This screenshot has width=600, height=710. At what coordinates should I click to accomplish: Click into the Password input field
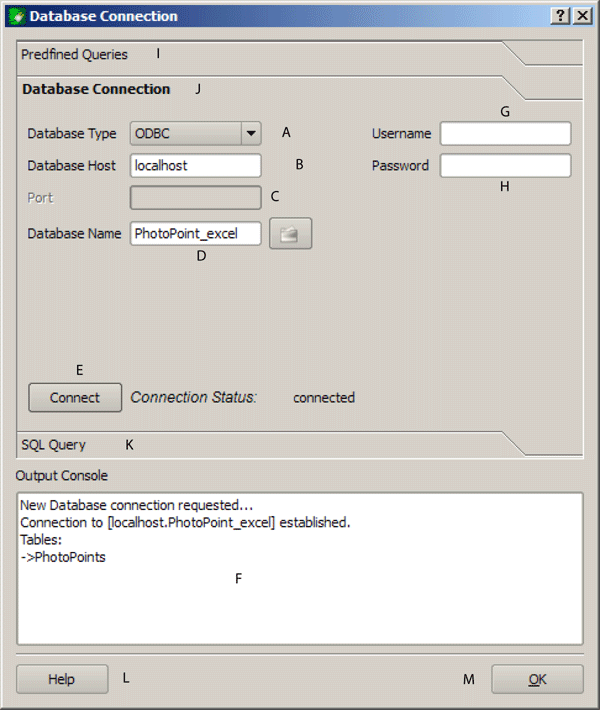(x=505, y=166)
